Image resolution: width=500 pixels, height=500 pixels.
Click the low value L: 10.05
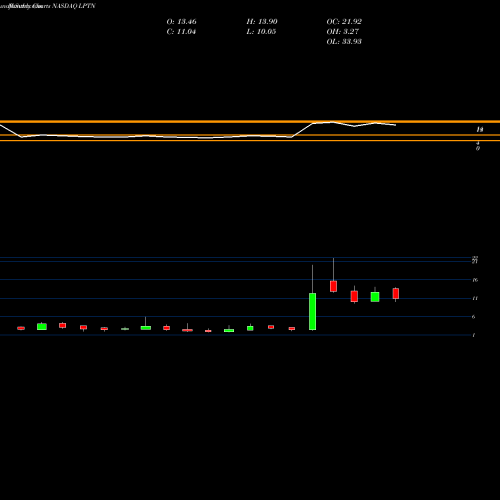click(261, 32)
